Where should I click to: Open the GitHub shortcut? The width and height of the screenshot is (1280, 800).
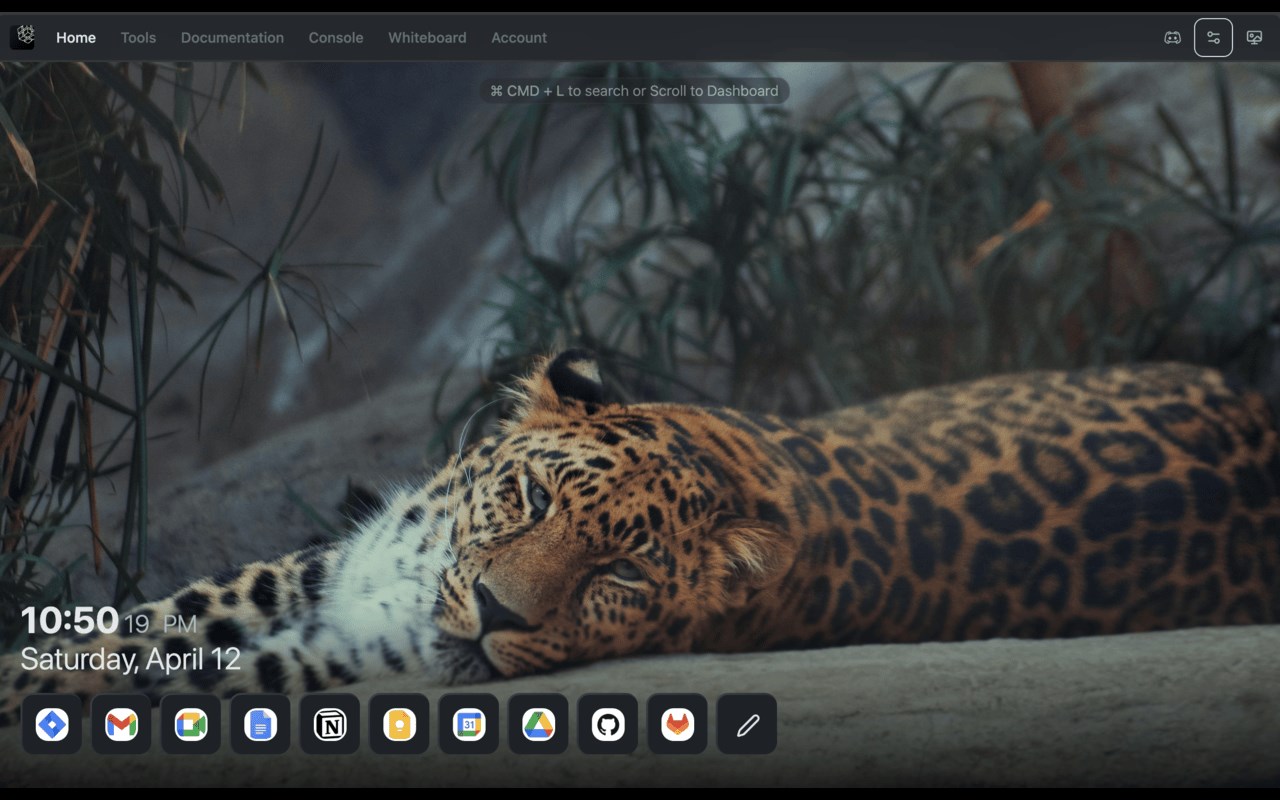pyautogui.click(x=608, y=724)
